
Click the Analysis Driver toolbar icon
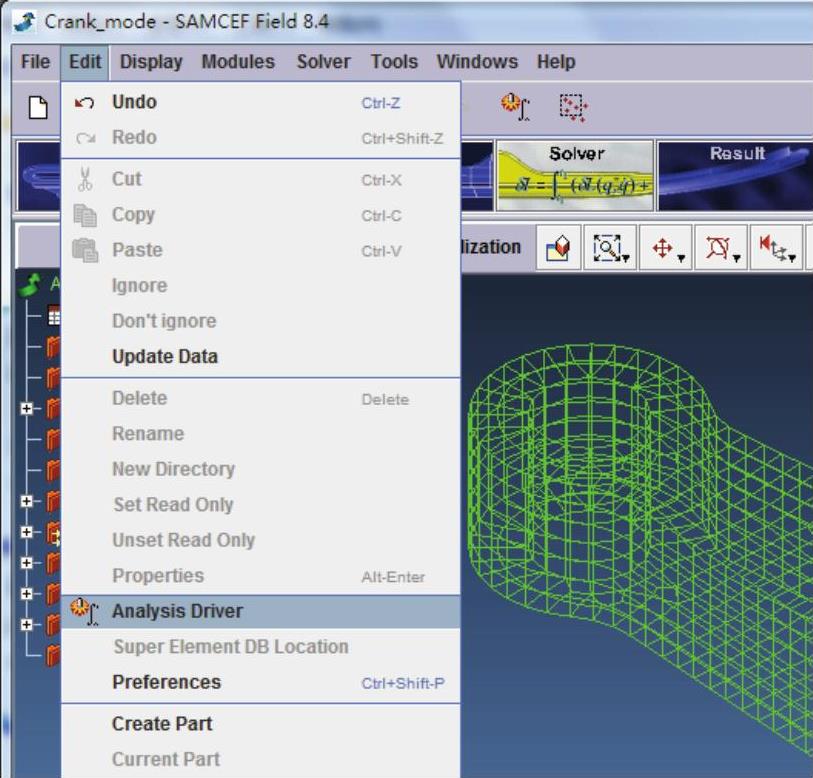[x=514, y=107]
